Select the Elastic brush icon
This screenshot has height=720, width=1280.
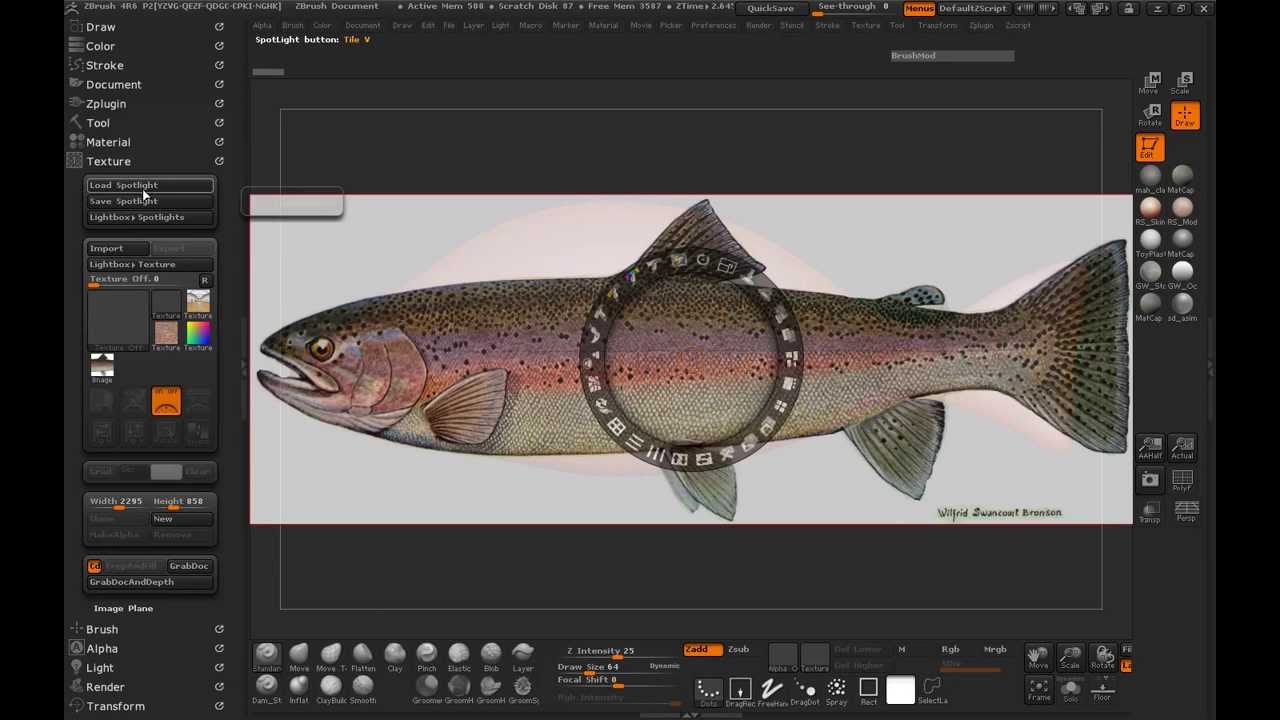point(459,656)
